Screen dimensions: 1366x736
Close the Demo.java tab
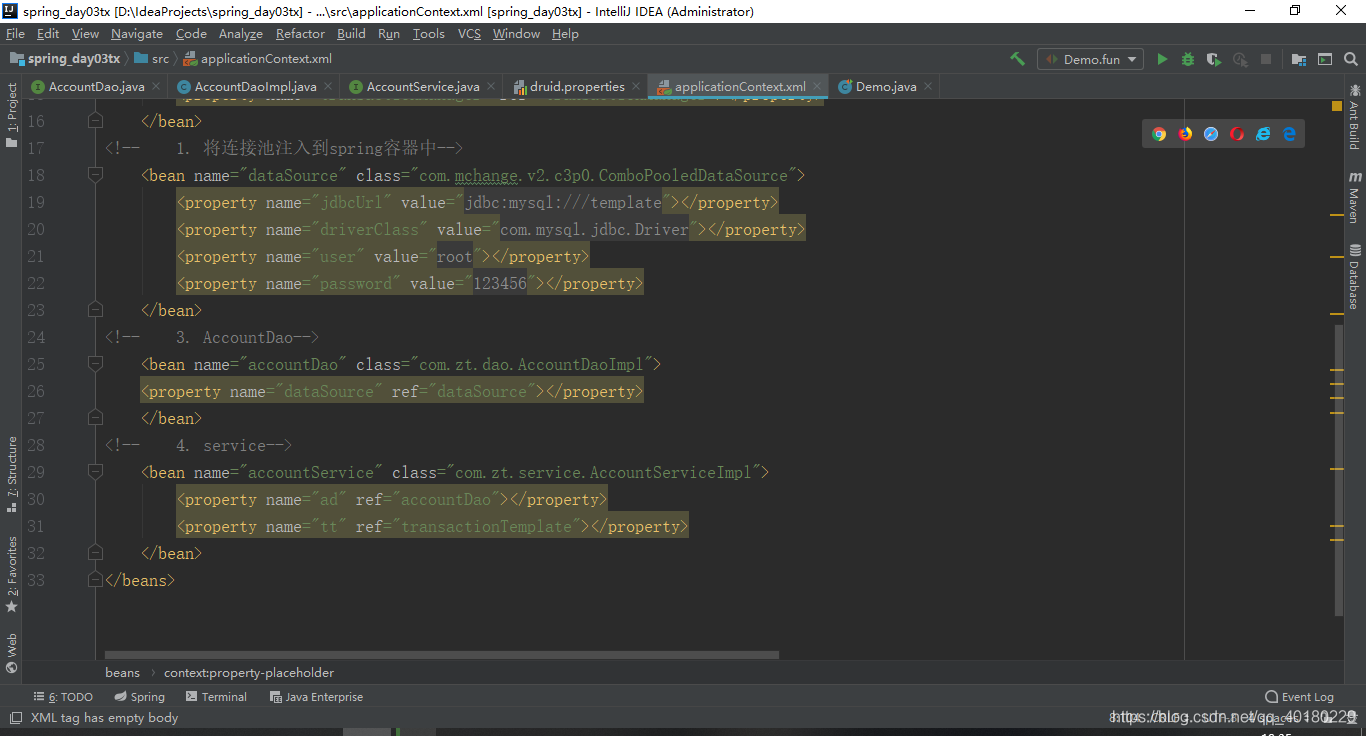point(928,86)
